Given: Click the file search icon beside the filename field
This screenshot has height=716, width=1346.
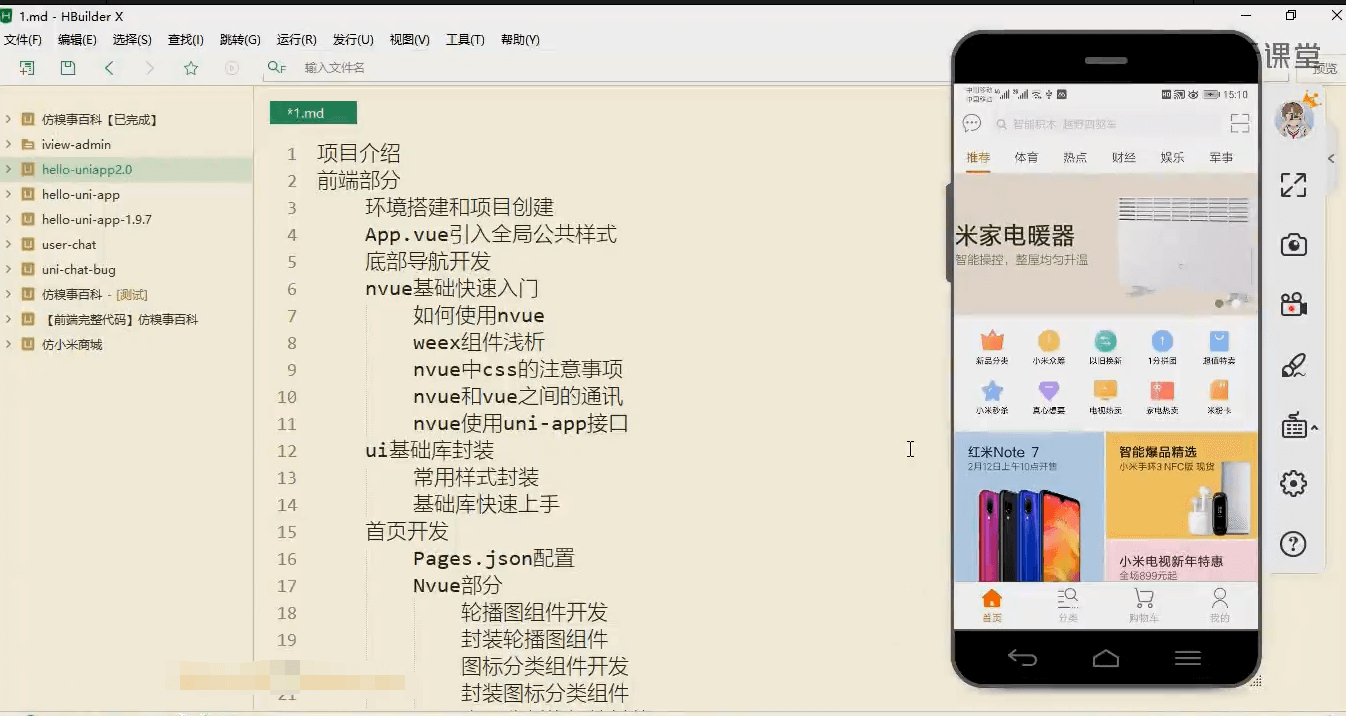Looking at the screenshot, I should pos(277,68).
